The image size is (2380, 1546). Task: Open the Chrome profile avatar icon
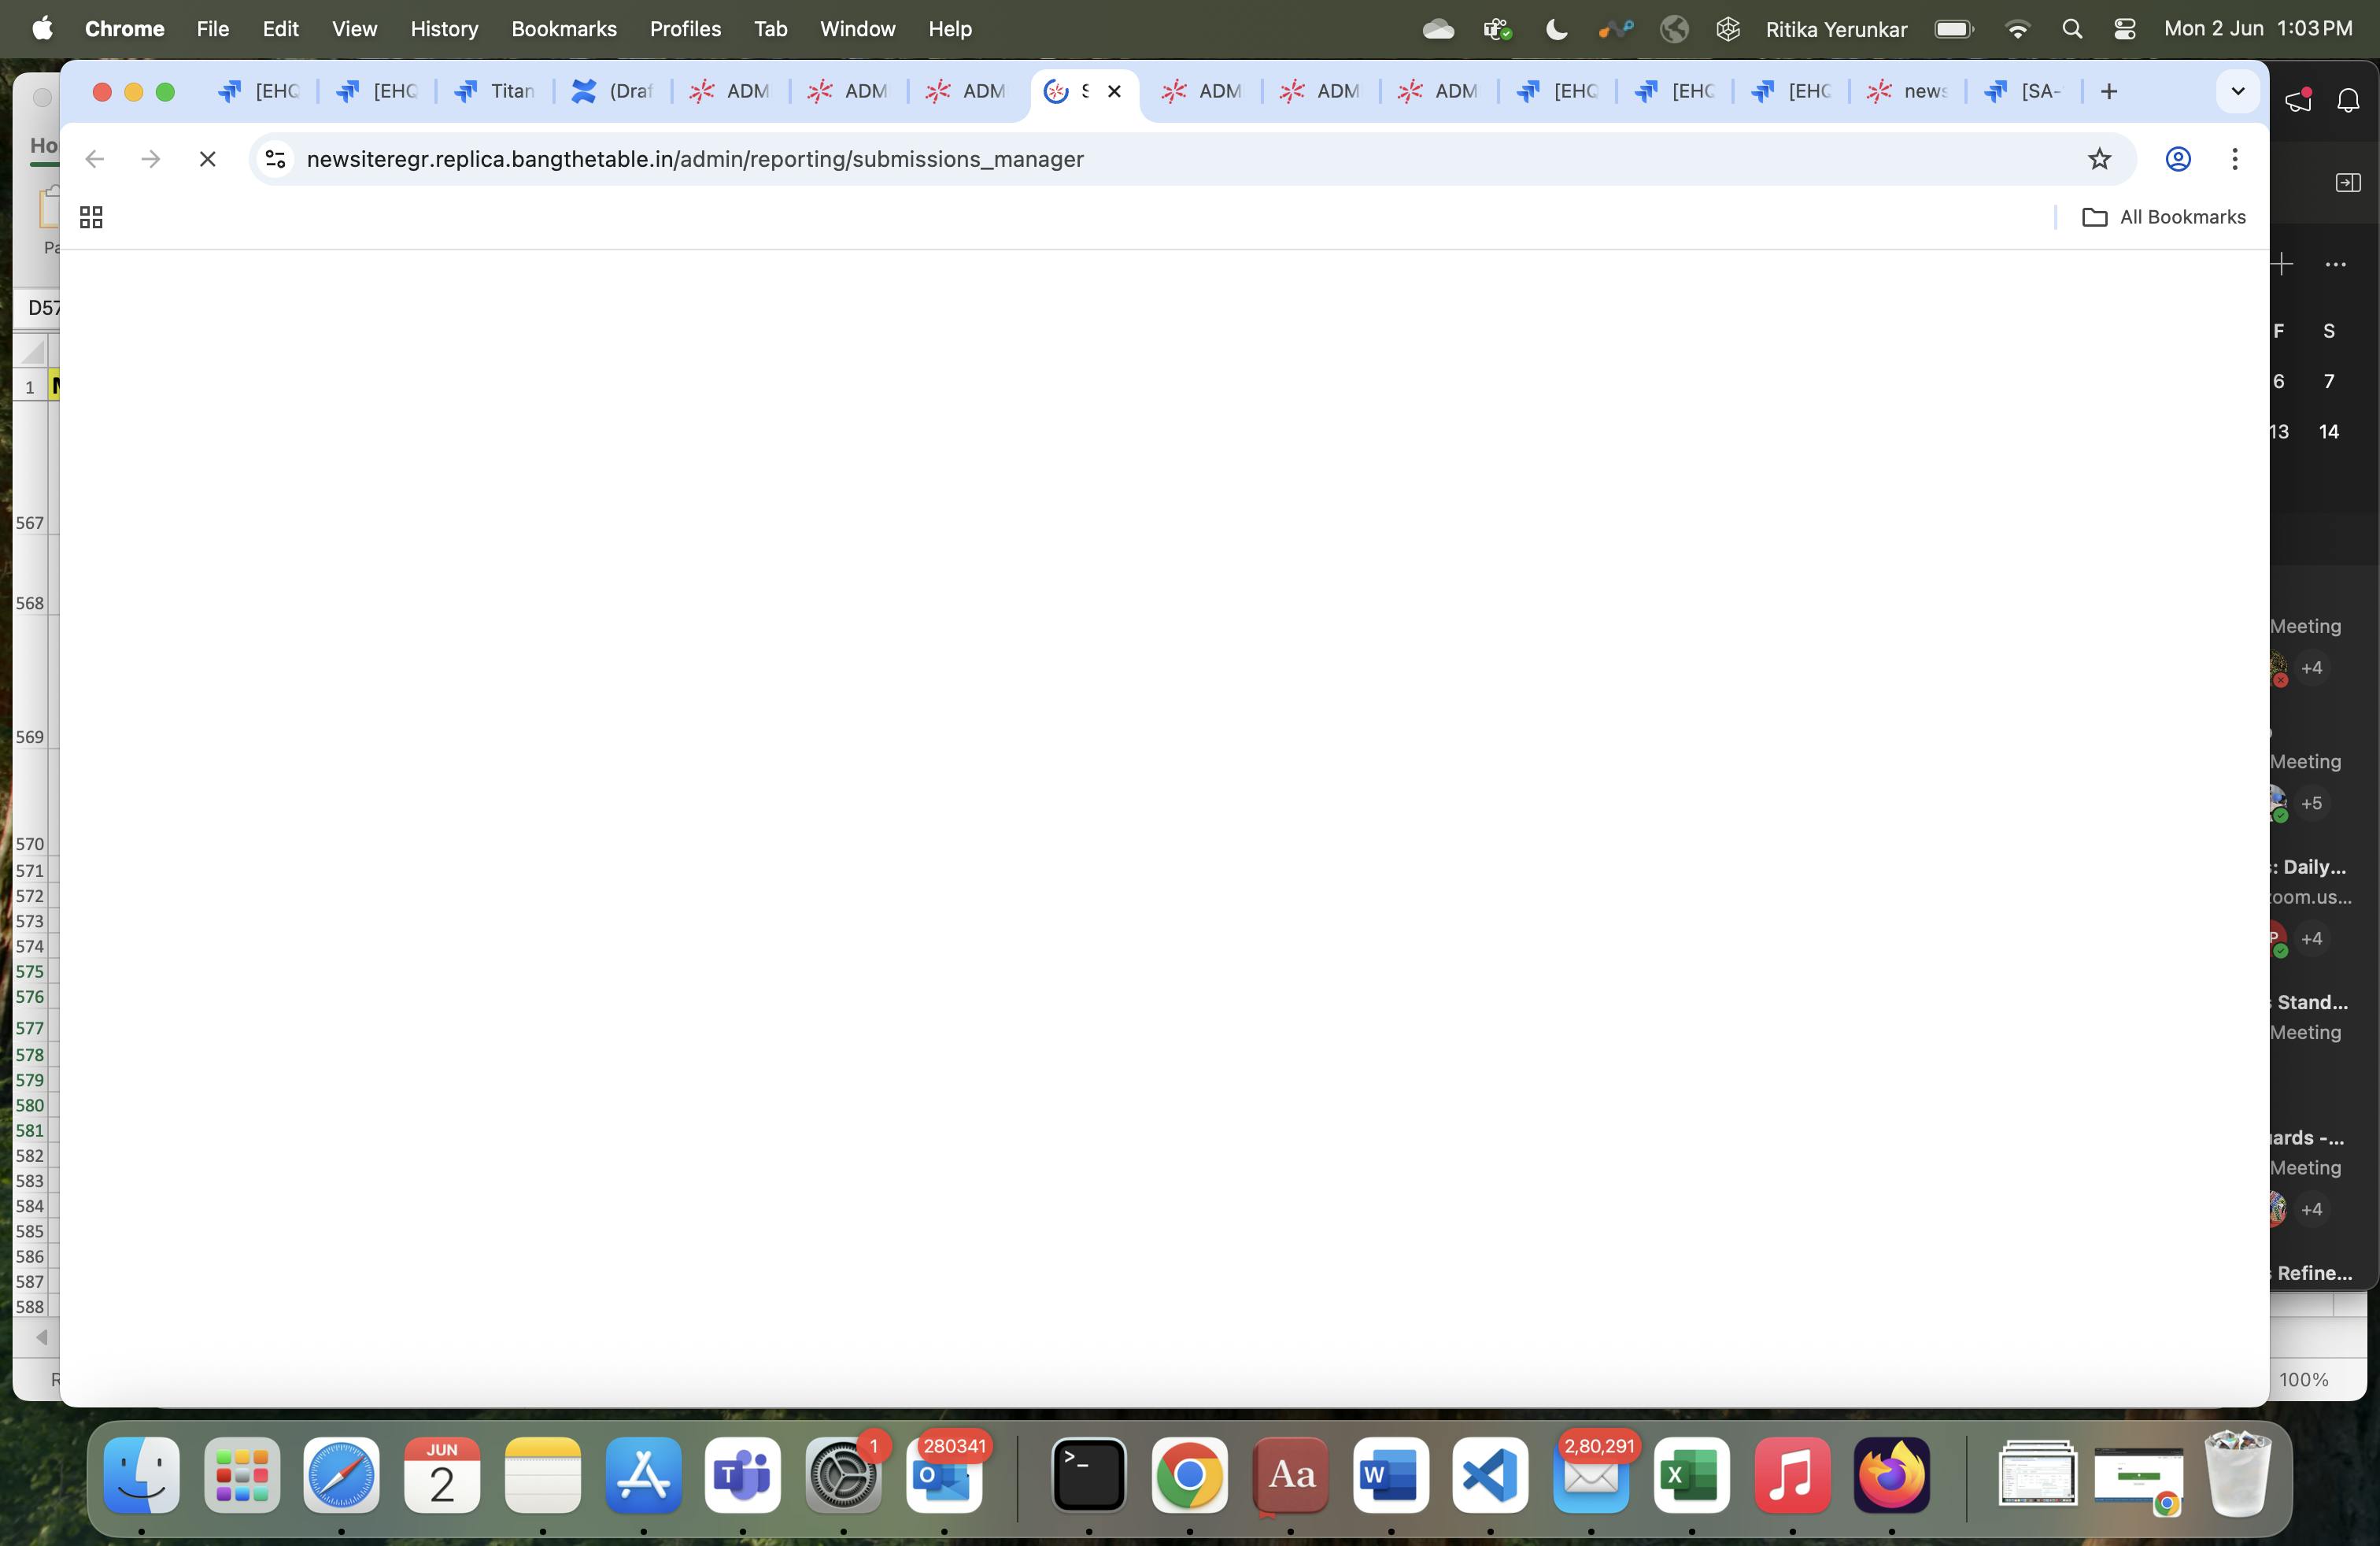click(2178, 159)
